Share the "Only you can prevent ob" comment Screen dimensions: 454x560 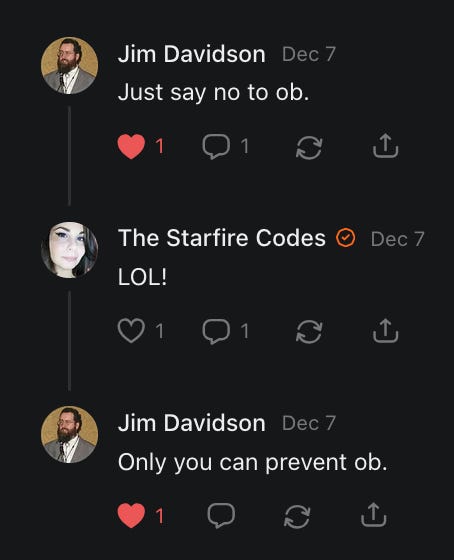point(373,515)
